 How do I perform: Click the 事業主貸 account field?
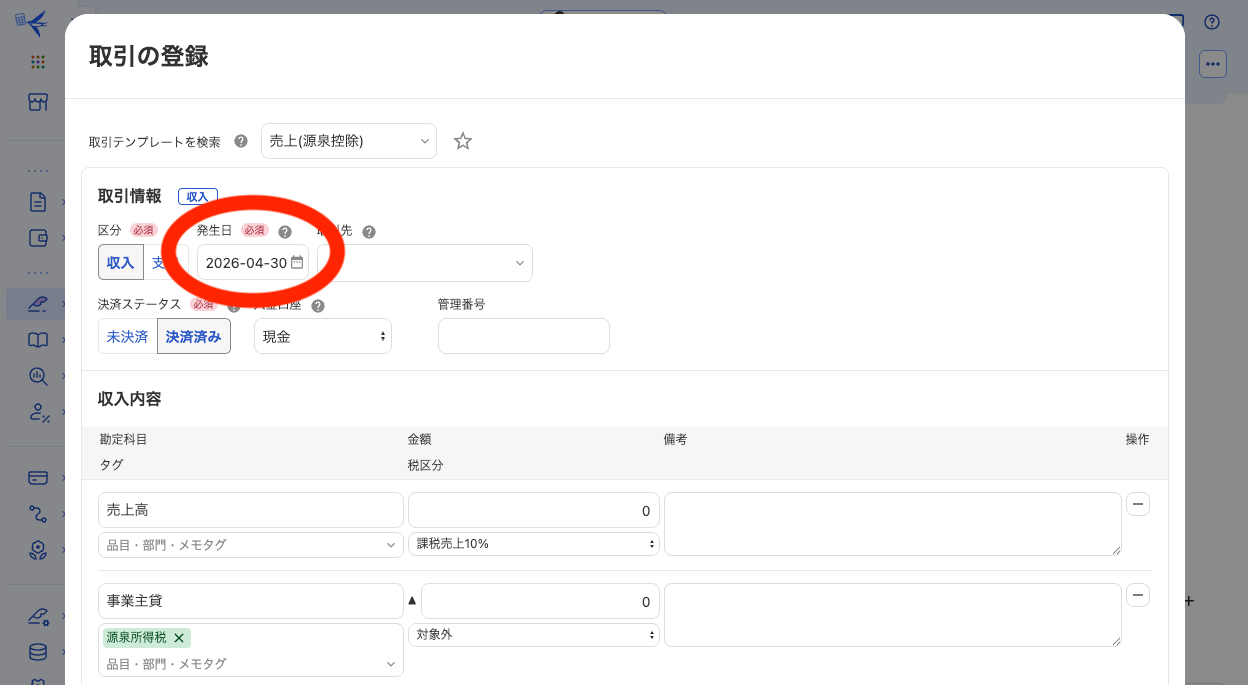(x=251, y=601)
